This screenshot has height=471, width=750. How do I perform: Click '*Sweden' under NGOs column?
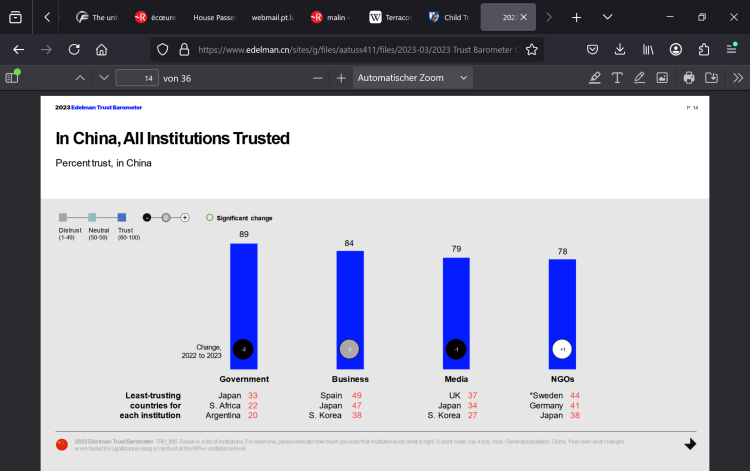tap(546, 395)
